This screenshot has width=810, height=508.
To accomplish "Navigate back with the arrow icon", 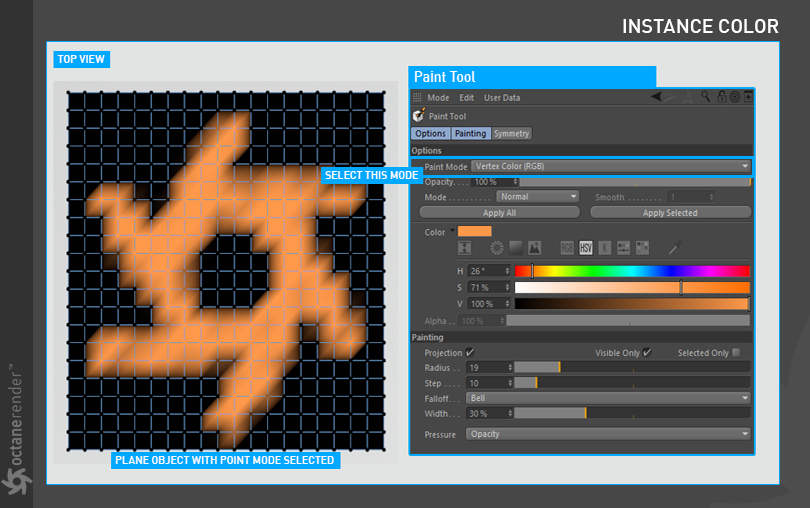I will (657, 97).
